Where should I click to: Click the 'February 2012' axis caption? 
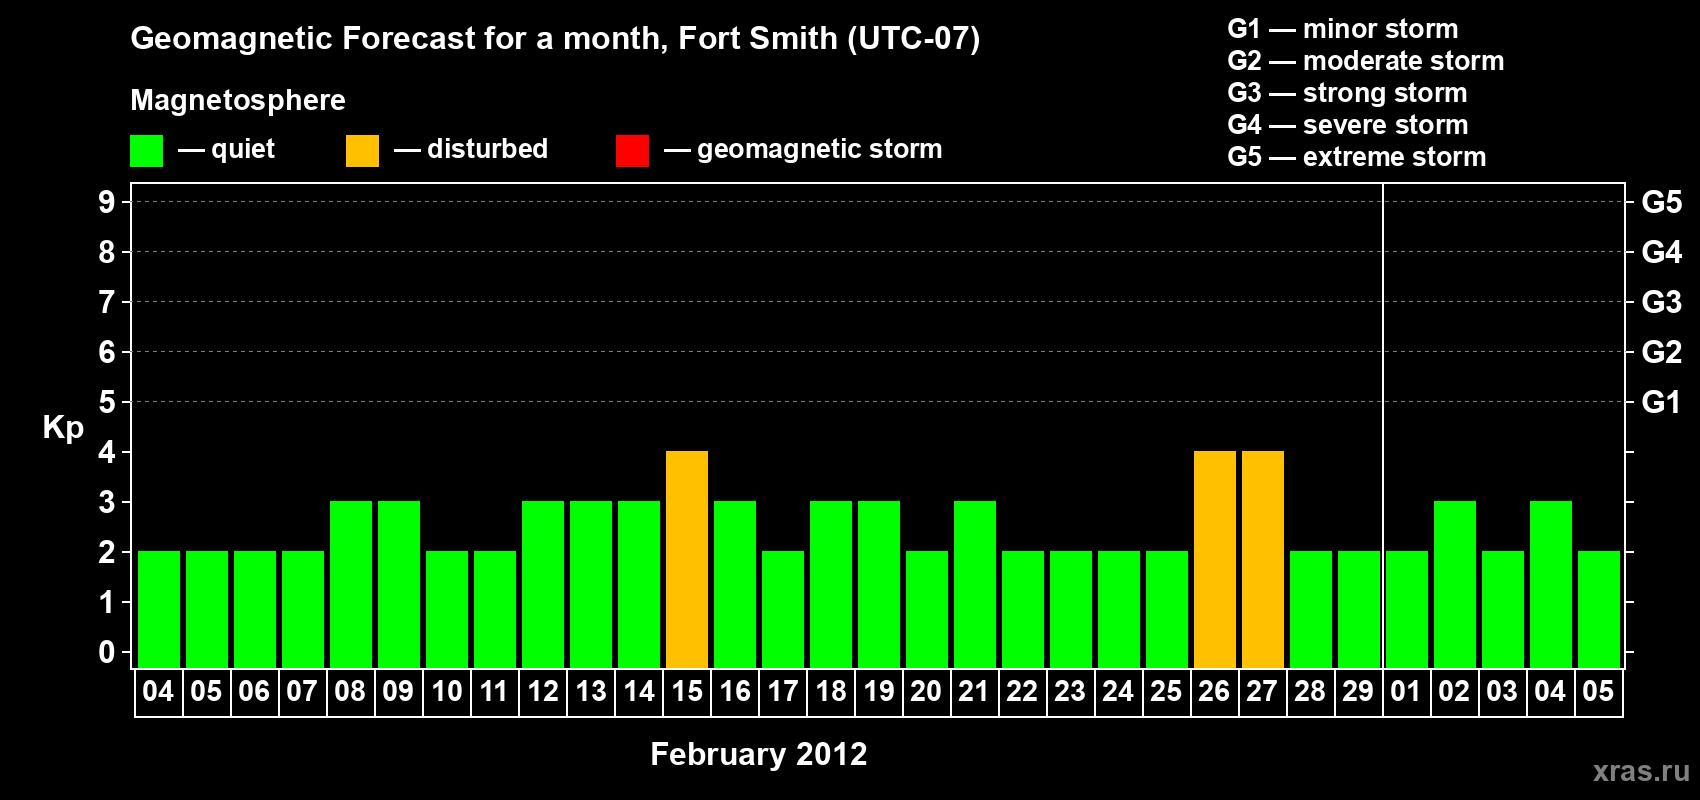759,754
